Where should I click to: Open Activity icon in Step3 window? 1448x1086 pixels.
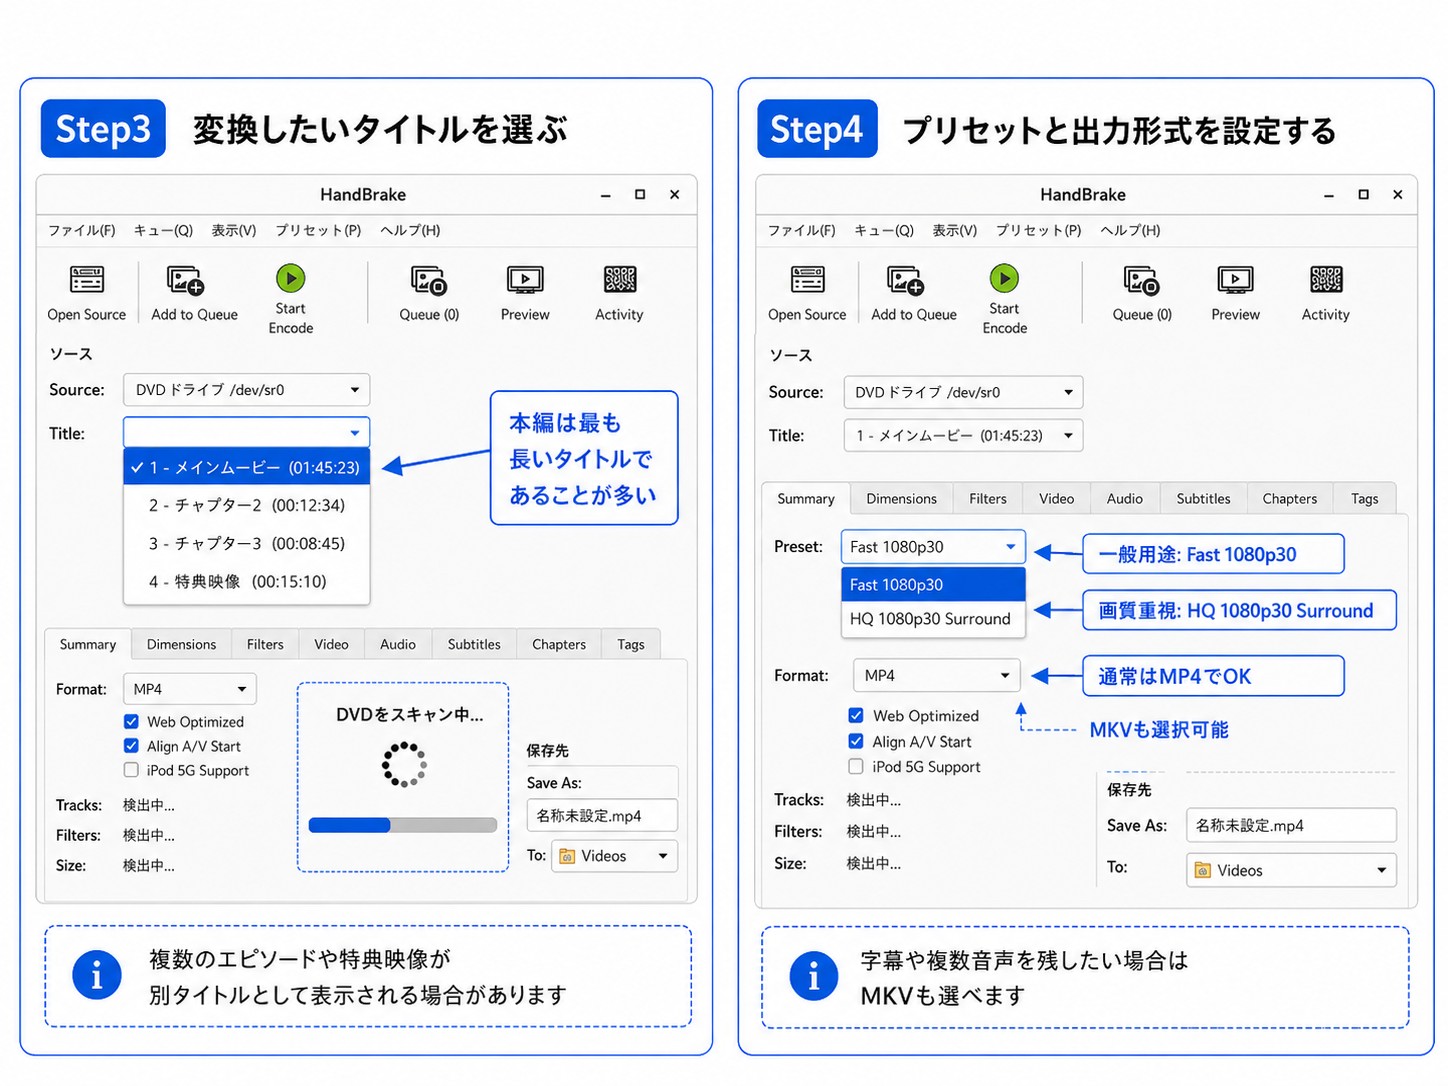pyautogui.click(x=620, y=279)
